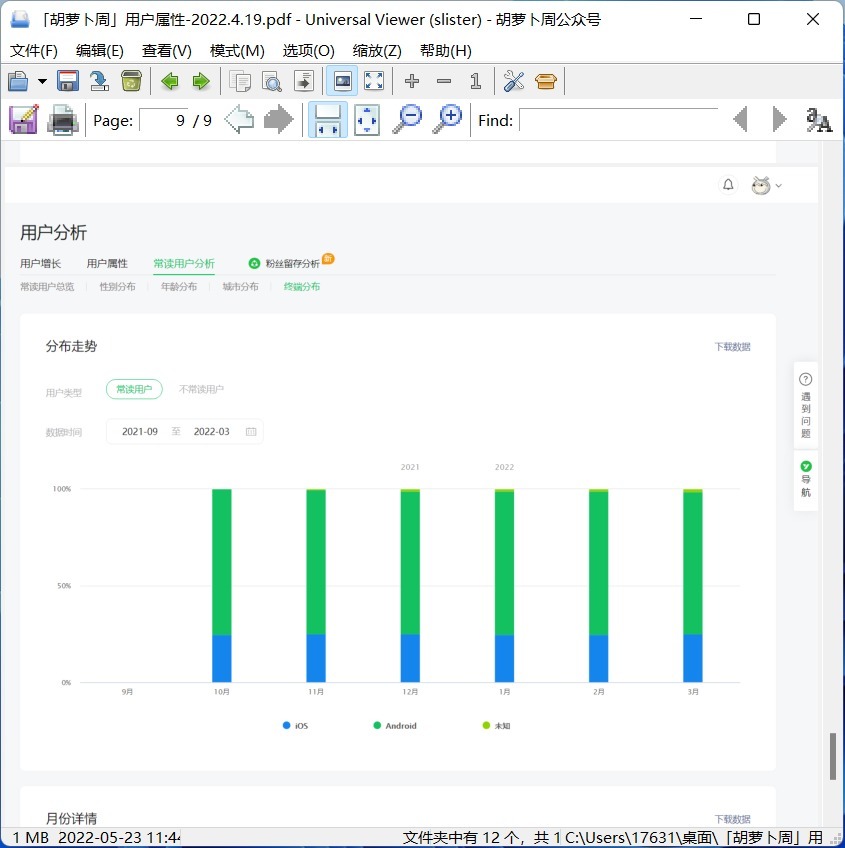The height and width of the screenshot is (848, 845).
Task: Click the save file icon in top toolbar
Action: 68,81
